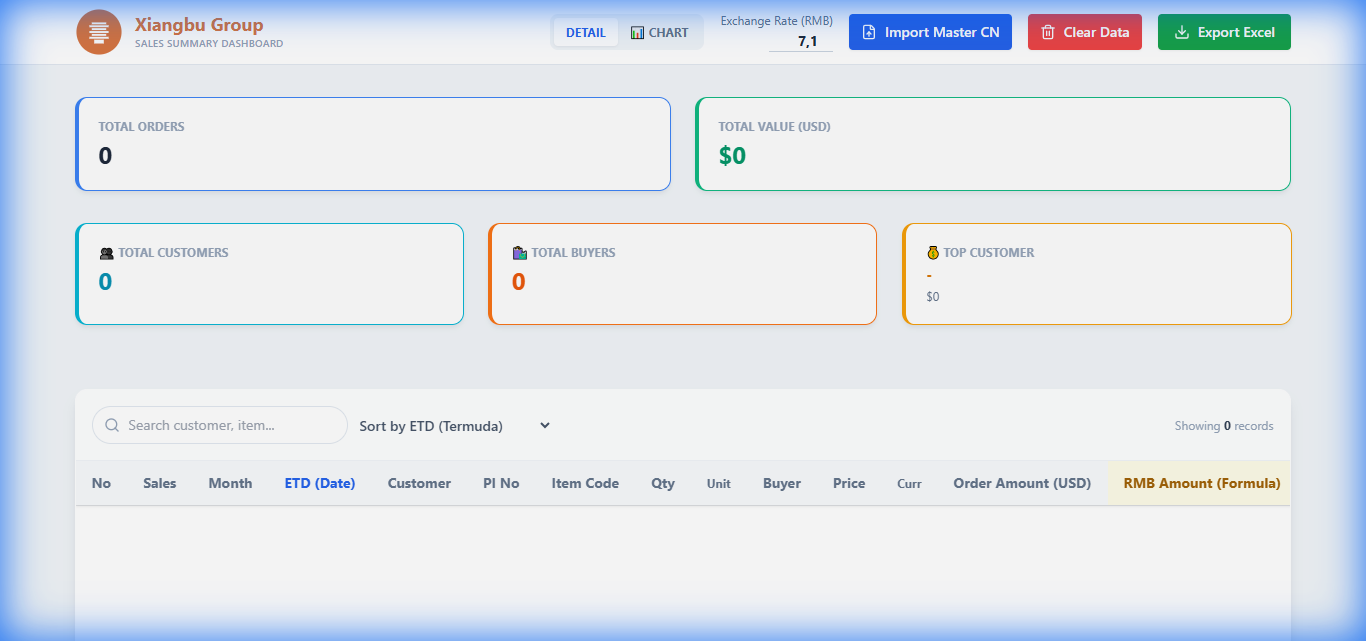This screenshot has width=1366, height=641.
Task: Switch to the CHART view tab
Action: tap(660, 32)
